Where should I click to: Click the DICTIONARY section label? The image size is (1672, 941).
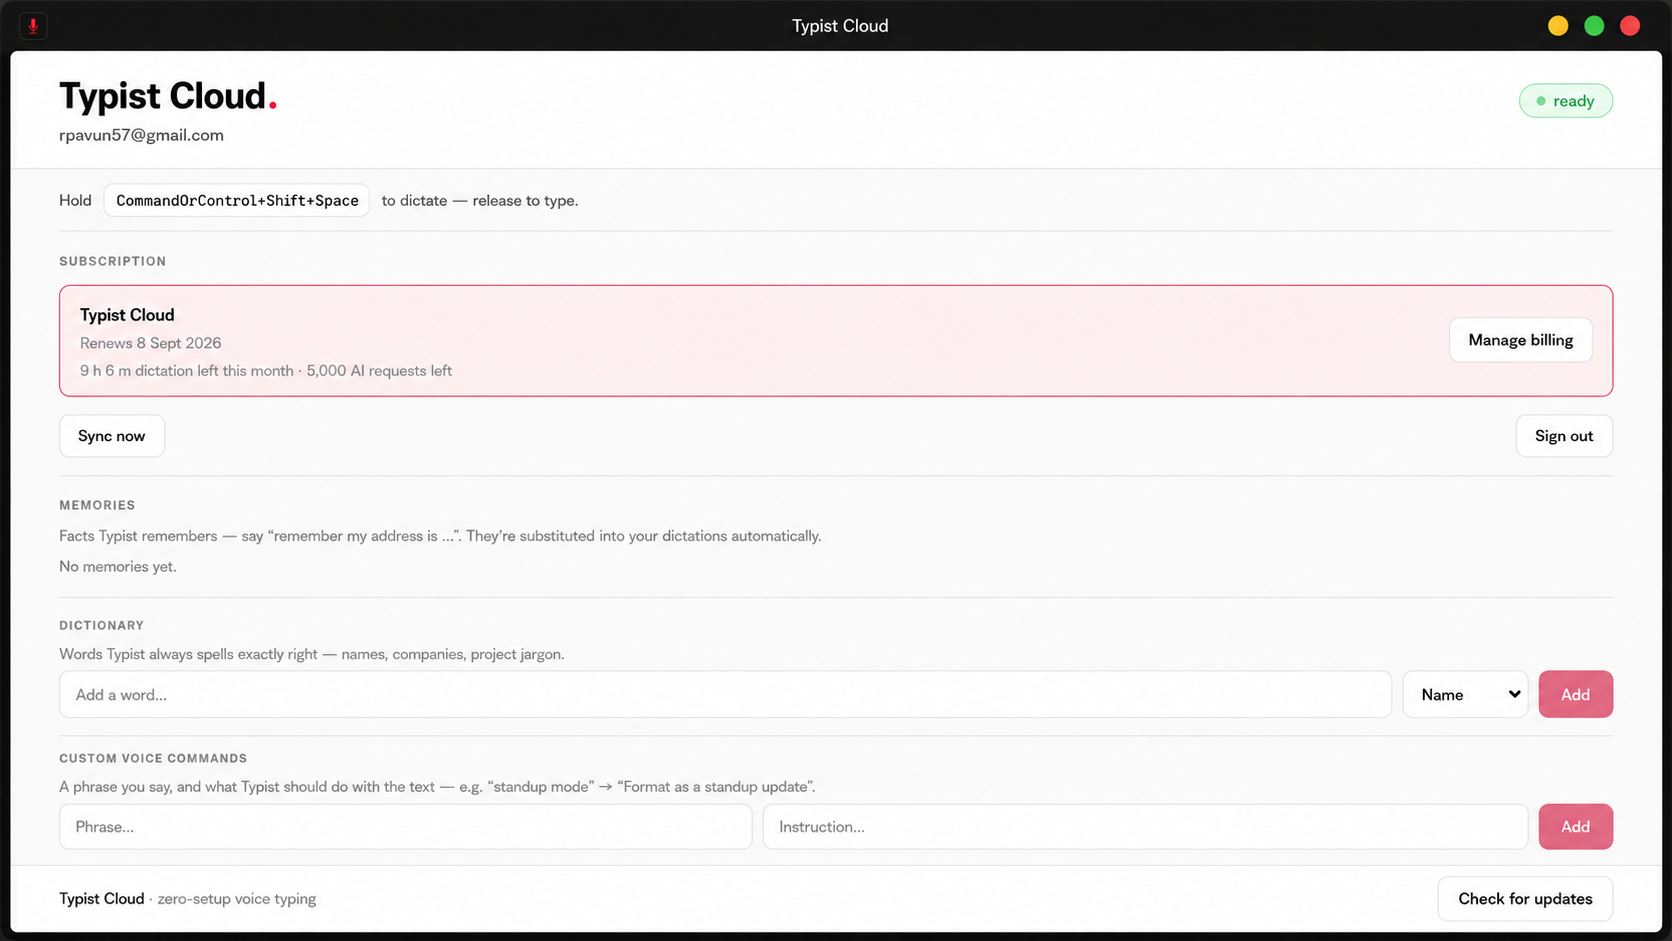(x=102, y=625)
